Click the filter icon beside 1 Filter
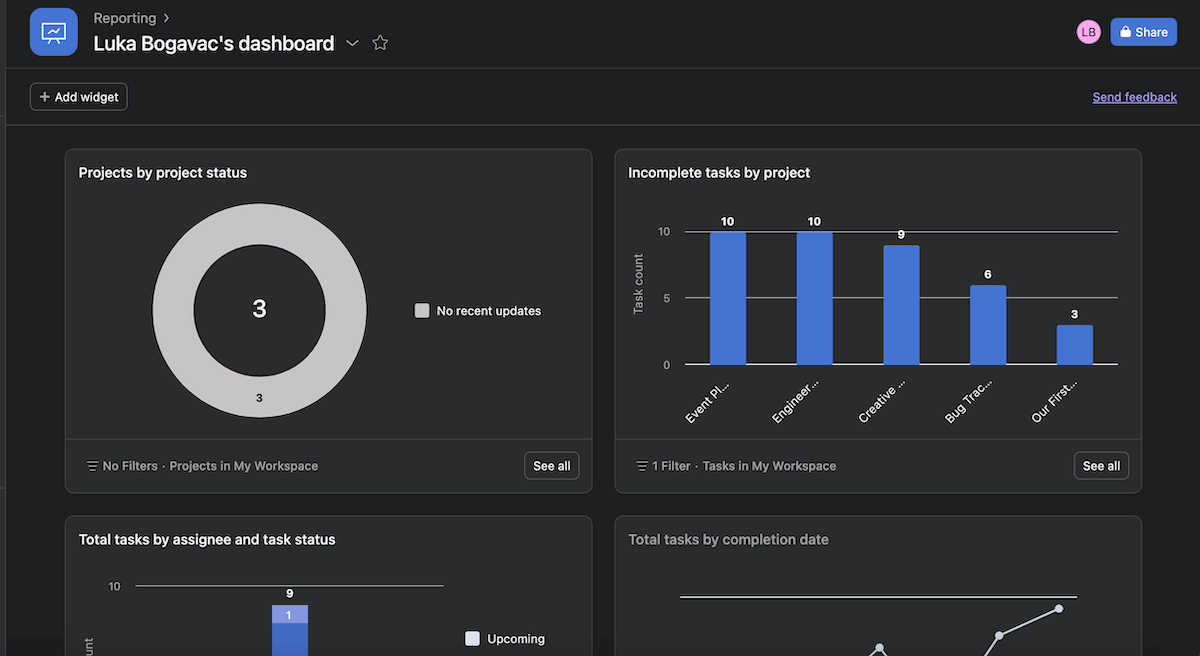 [x=642, y=466]
